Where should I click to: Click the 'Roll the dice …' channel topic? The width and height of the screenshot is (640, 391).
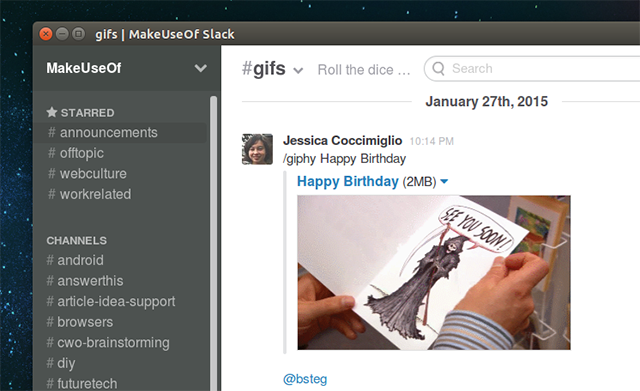(x=364, y=70)
